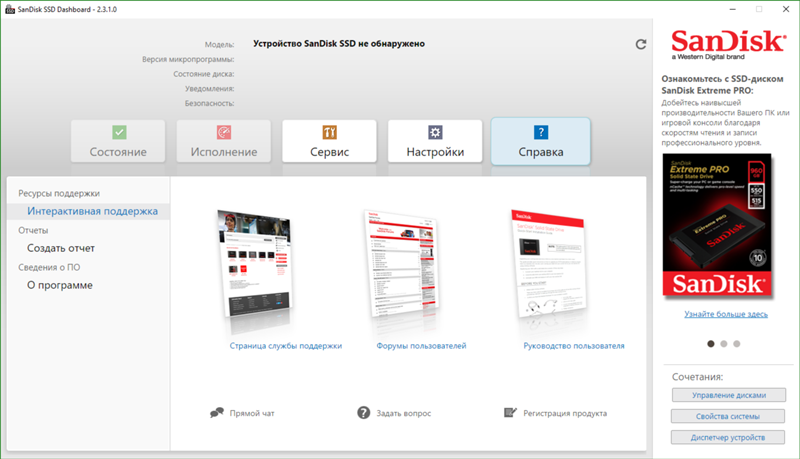Open the Сервис tab label
The height and width of the screenshot is (459, 800).
[330, 152]
